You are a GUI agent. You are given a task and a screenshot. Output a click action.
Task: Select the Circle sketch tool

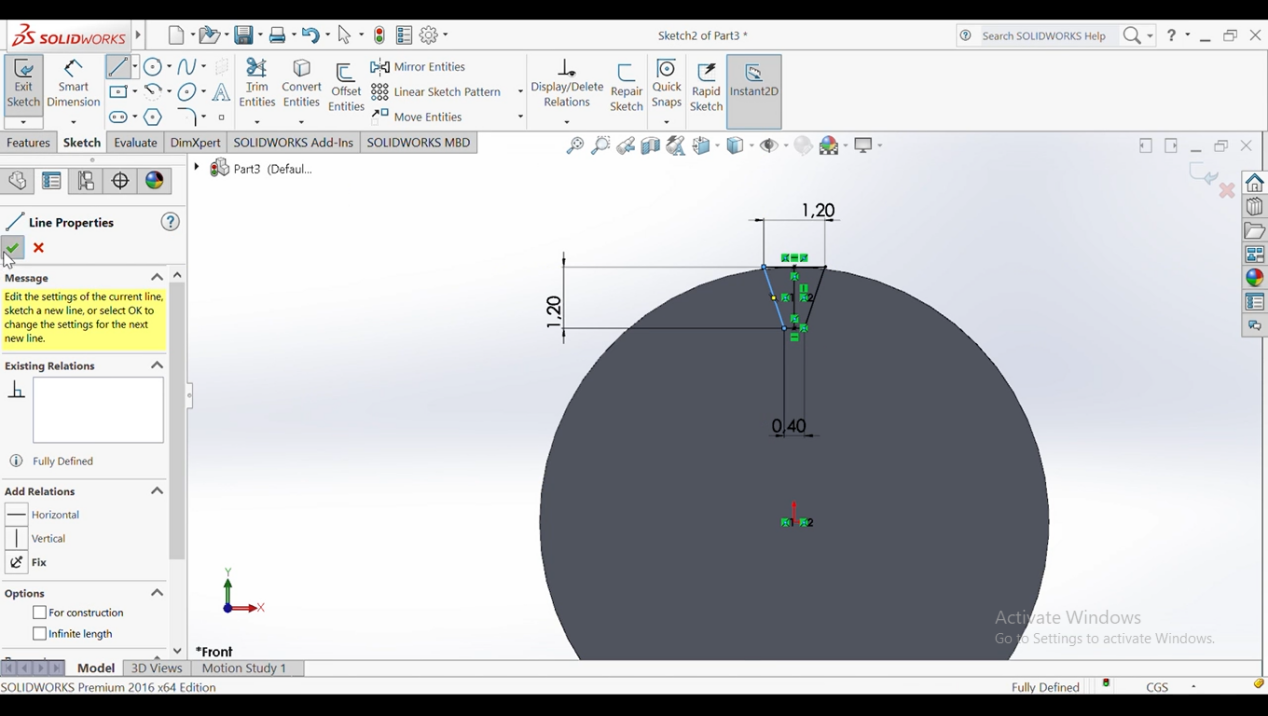pyautogui.click(x=152, y=67)
